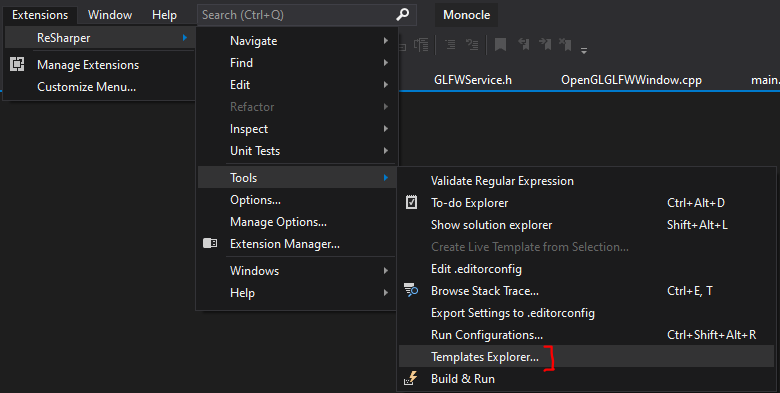Click the Build & Run lightning icon
This screenshot has width=780, height=393.
coord(411,379)
